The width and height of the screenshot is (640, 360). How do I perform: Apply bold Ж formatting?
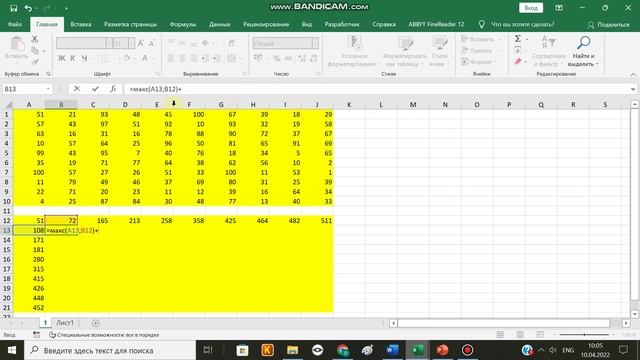tap(61, 58)
